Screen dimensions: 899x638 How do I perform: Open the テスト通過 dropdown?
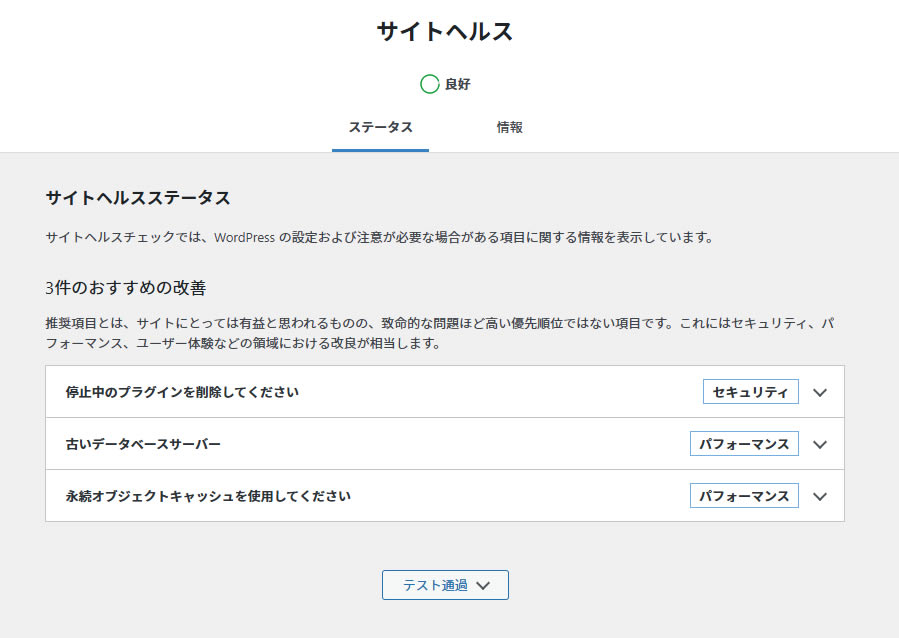[x=444, y=585]
